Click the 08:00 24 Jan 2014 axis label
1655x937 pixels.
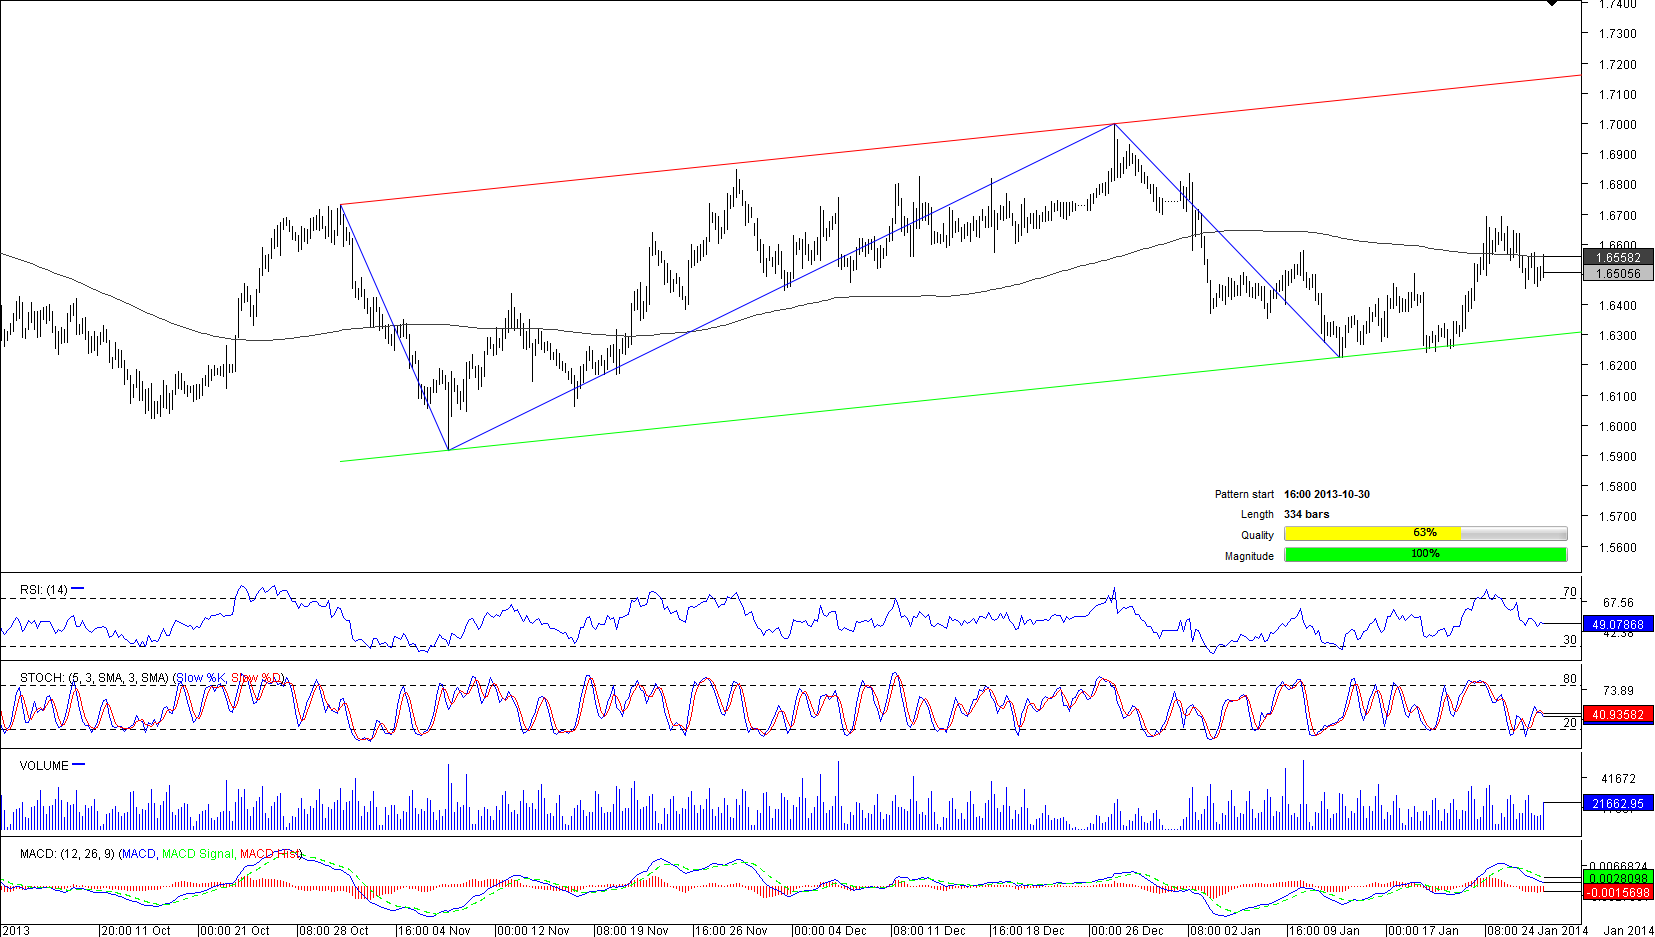[x=1537, y=930]
